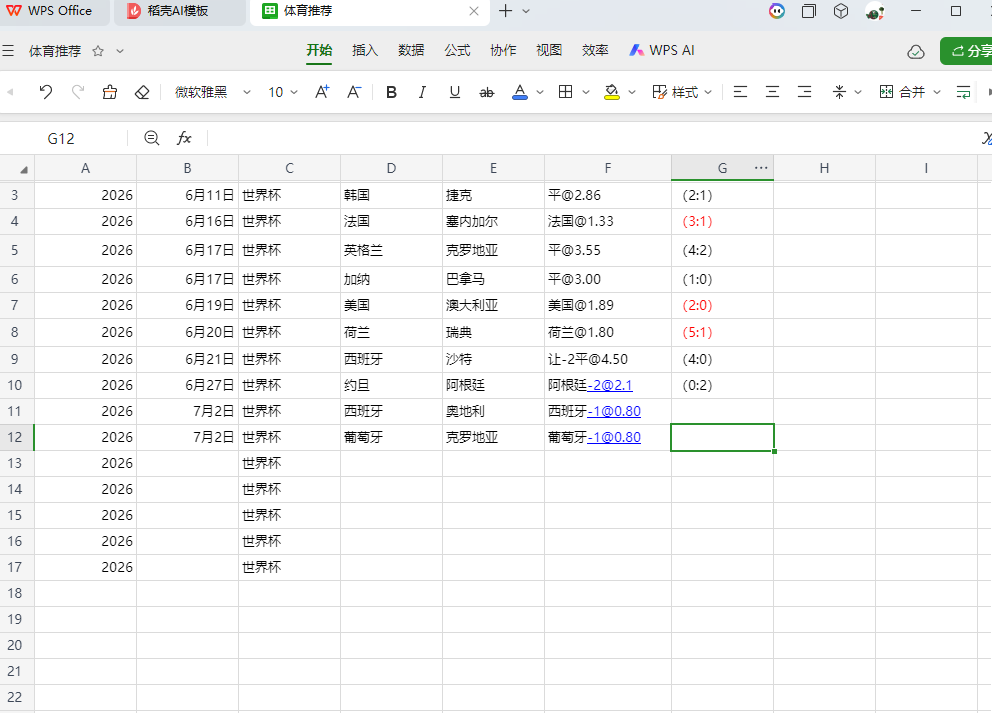This screenshot has width=992, height=713.
Task: Align text center
Action: click(772, 92)
